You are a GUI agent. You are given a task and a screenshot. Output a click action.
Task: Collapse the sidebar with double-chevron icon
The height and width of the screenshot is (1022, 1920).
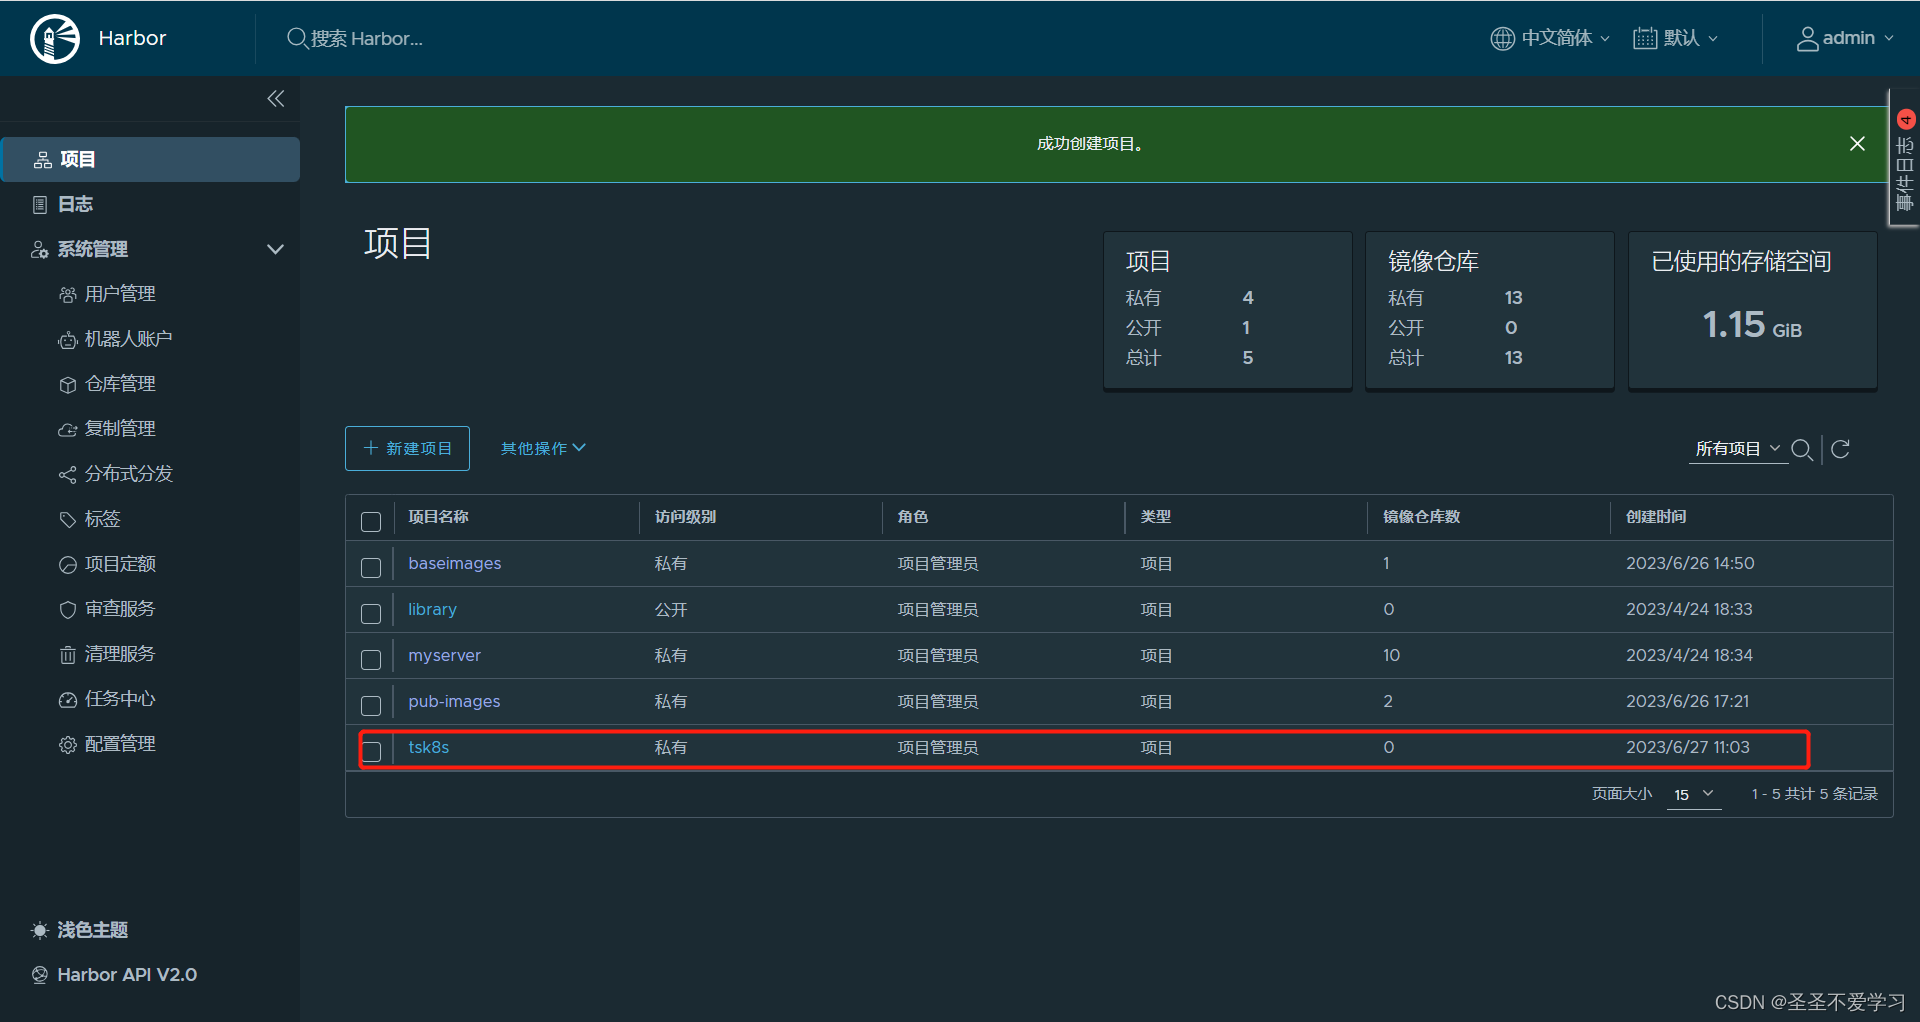[276, 98]
